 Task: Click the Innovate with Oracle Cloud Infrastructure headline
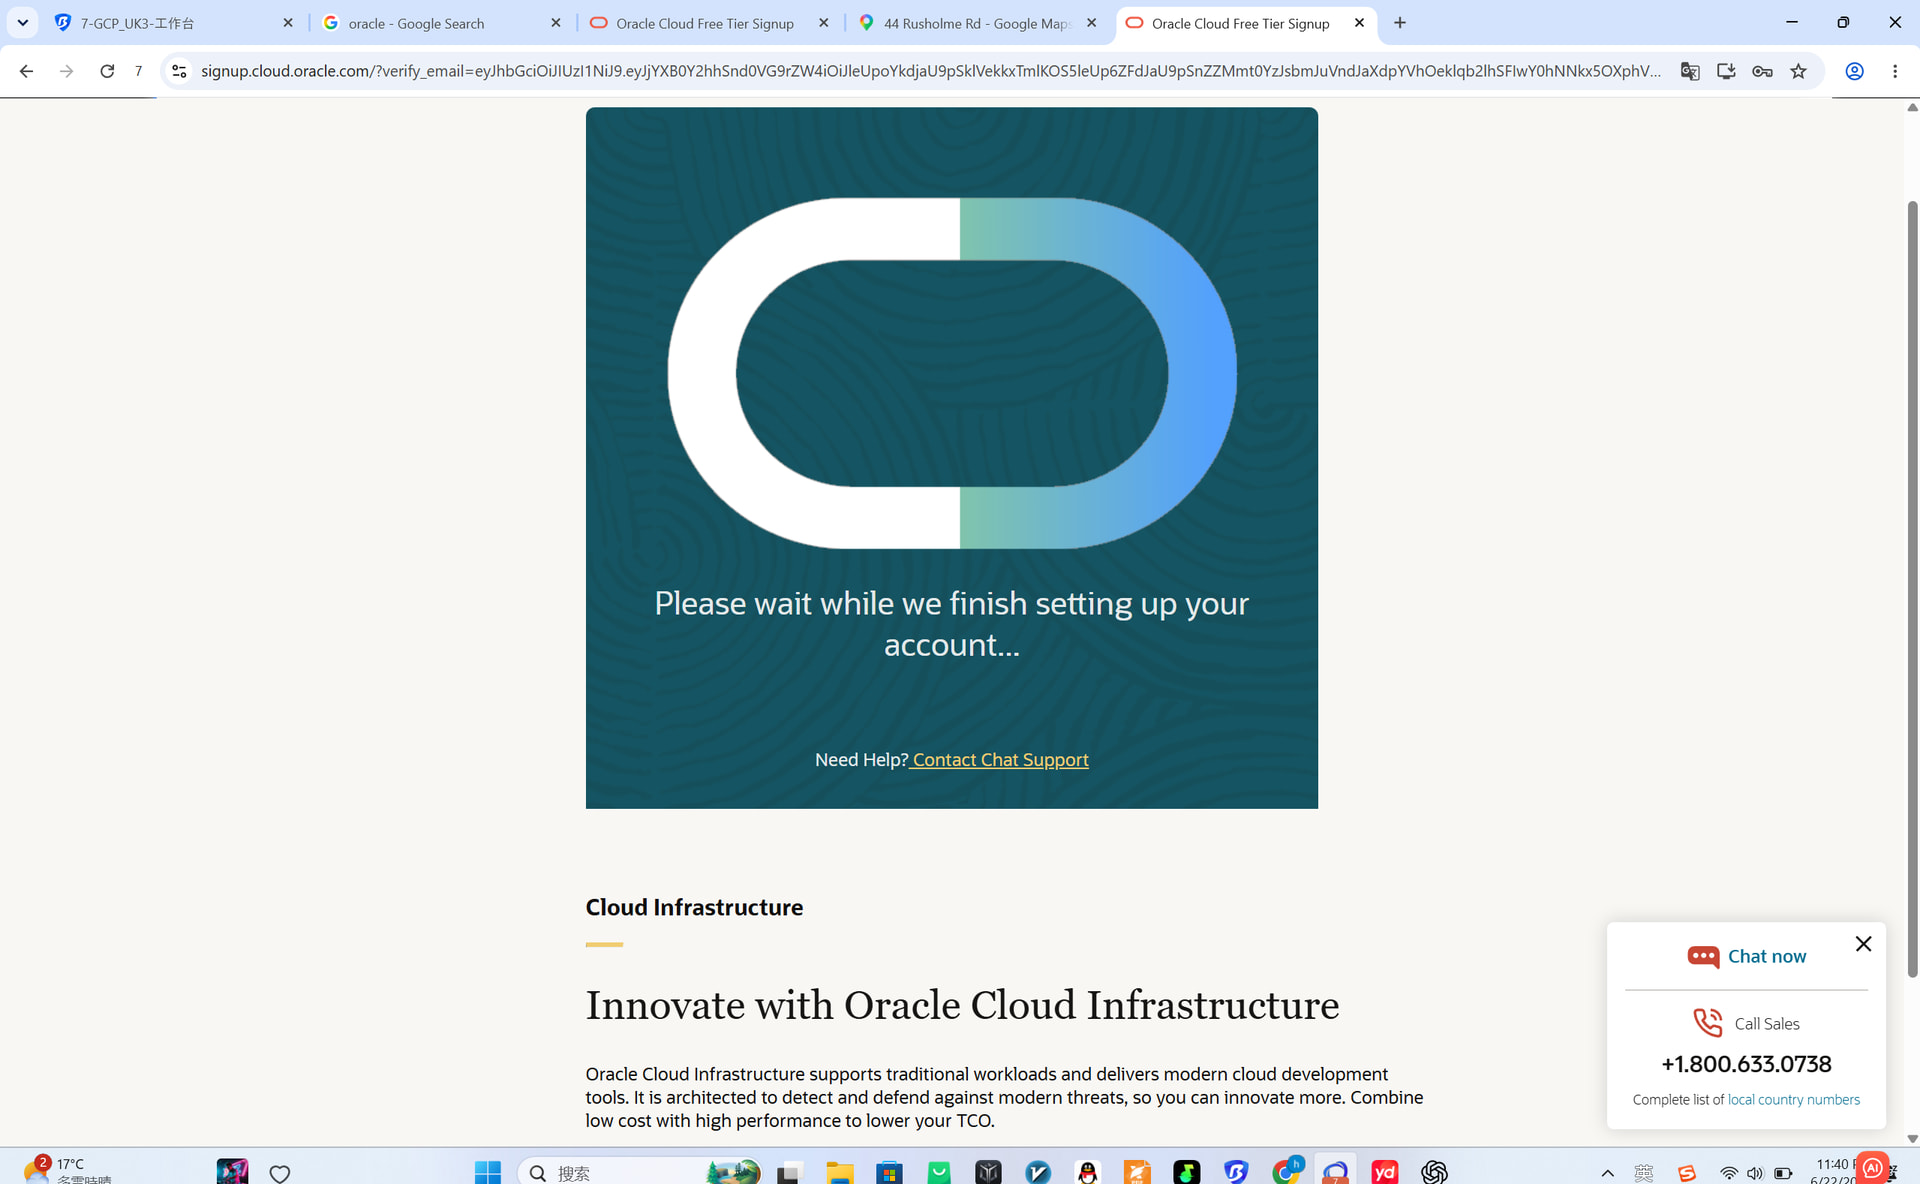click(962, 1005)
